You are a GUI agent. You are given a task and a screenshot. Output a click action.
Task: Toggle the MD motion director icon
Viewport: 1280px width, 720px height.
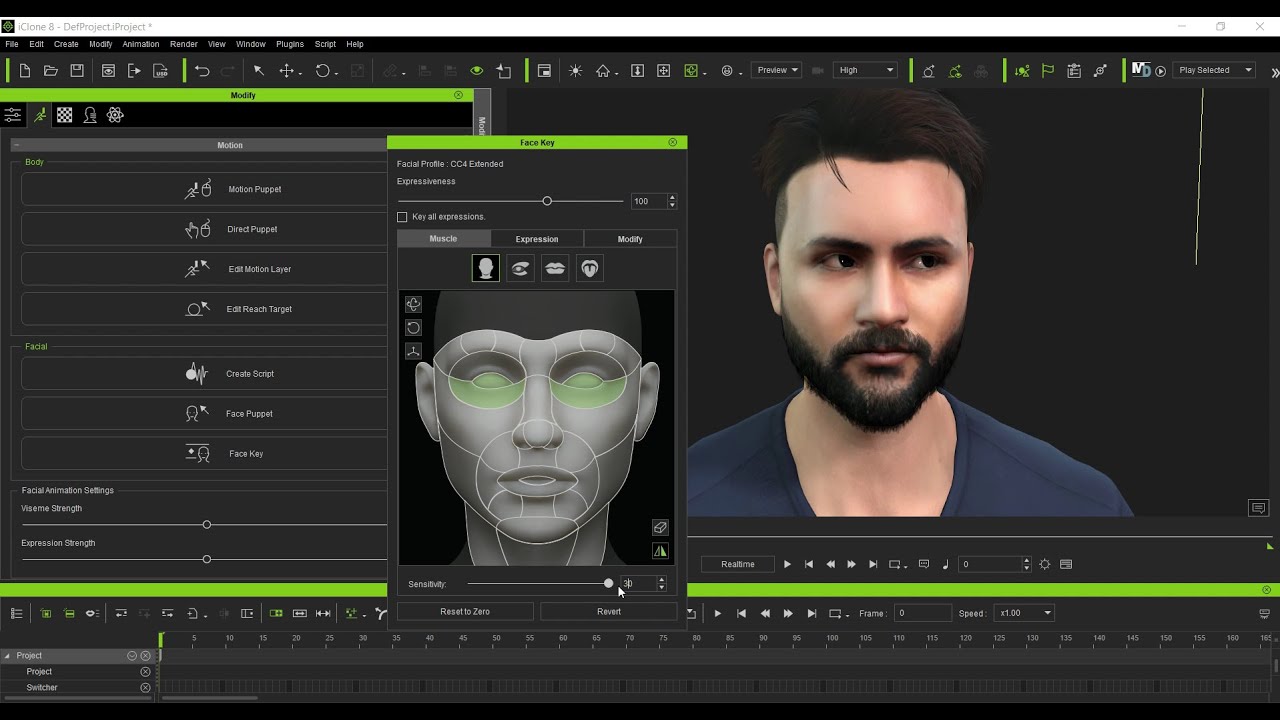click(x=1141, y=70)
